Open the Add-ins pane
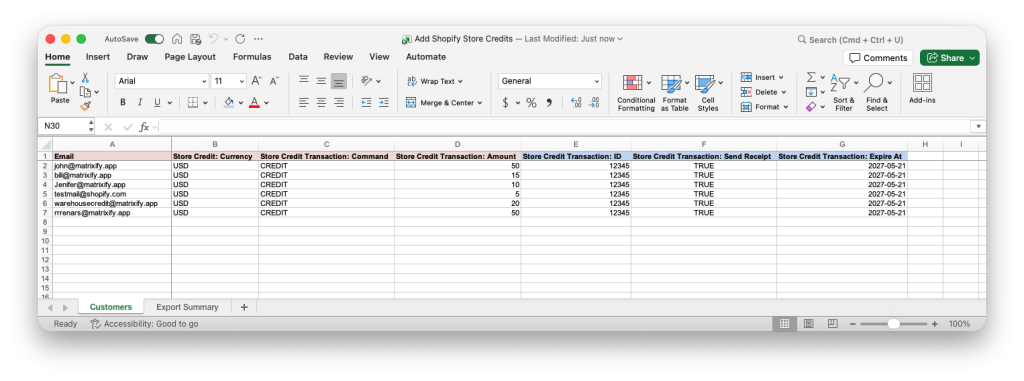 (922, 89)
